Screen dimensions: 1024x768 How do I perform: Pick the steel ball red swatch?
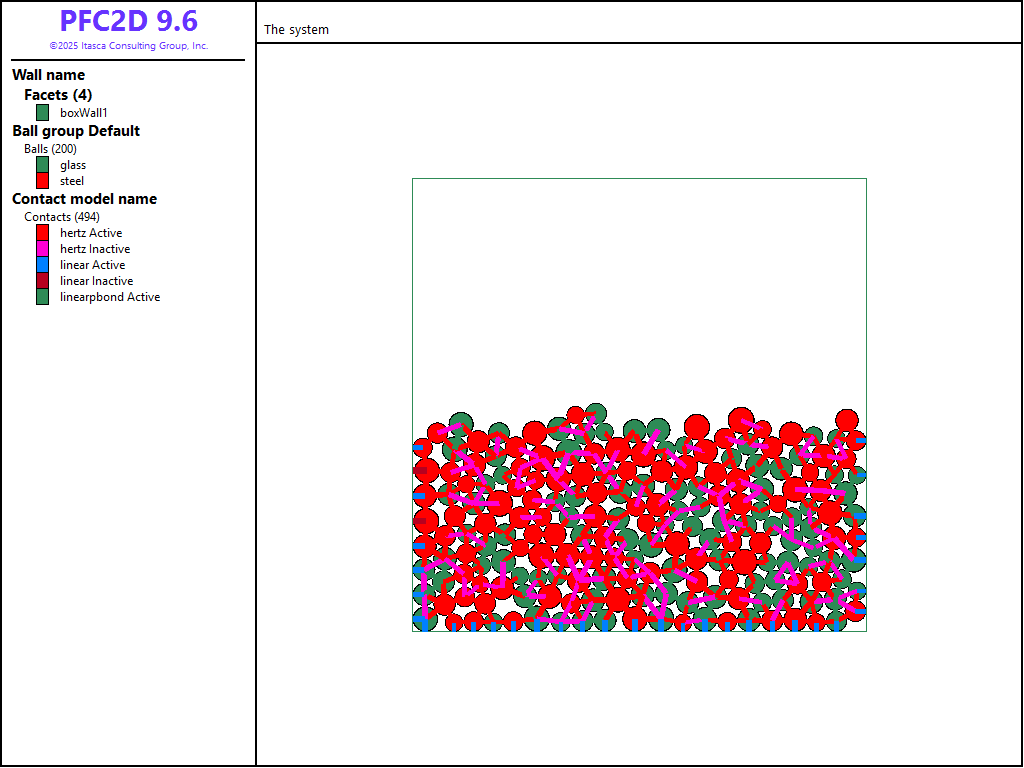tap(43, 181)
